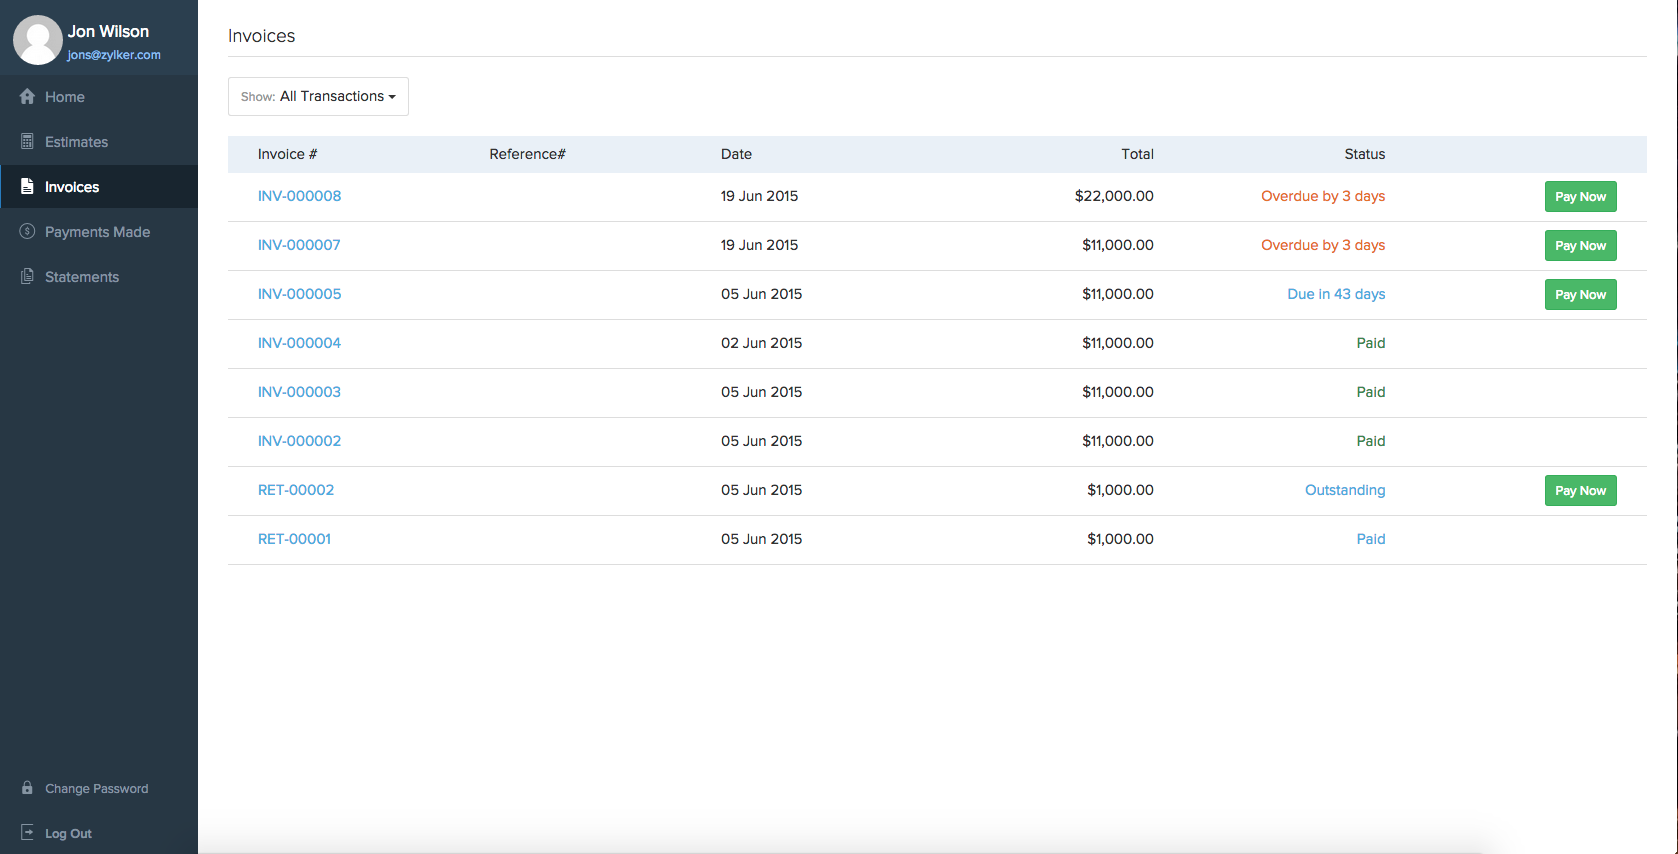Screen dimensions: 1678x854
Task: Click the Estimates calculator icon
Action: tap(27, 142)
